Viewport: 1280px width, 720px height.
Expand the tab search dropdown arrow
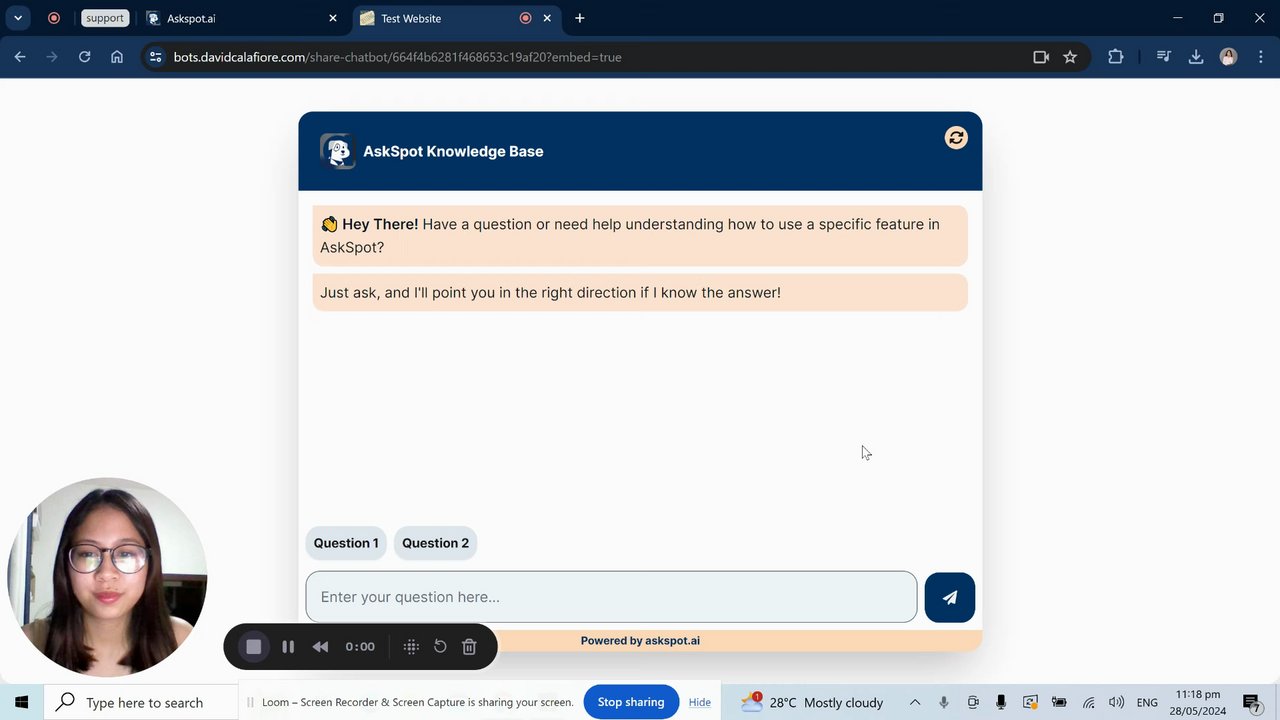click(x=18, y=18)
